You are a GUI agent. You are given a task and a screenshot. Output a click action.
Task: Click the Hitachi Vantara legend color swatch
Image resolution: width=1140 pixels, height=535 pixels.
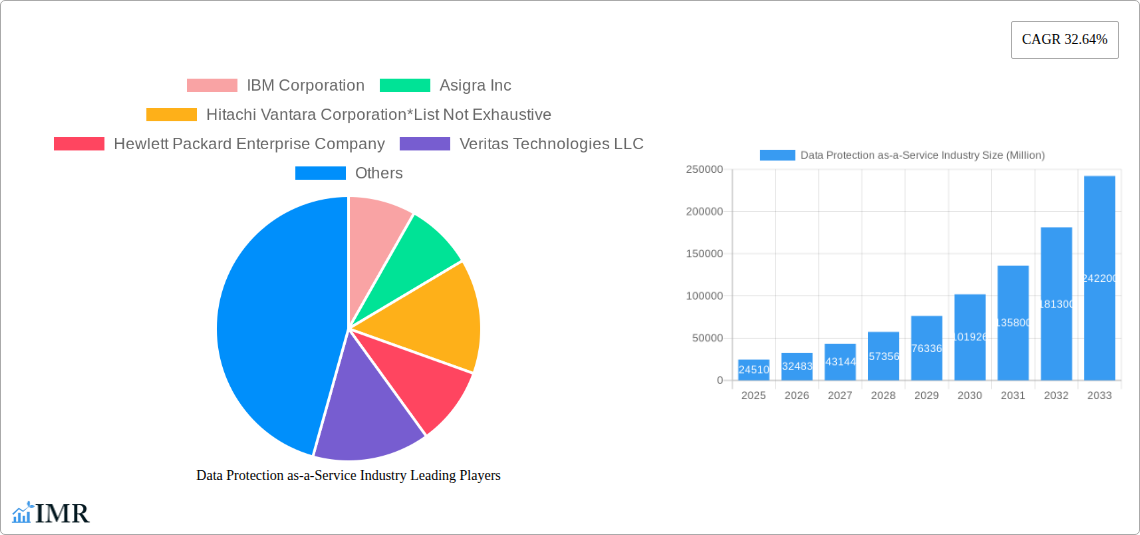(172, 115)
